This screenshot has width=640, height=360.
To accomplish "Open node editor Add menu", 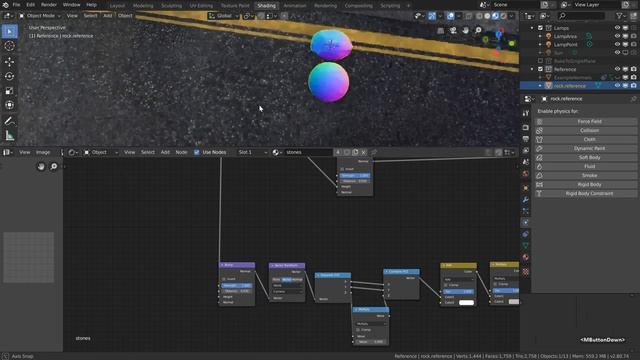I will coord(165,152).
